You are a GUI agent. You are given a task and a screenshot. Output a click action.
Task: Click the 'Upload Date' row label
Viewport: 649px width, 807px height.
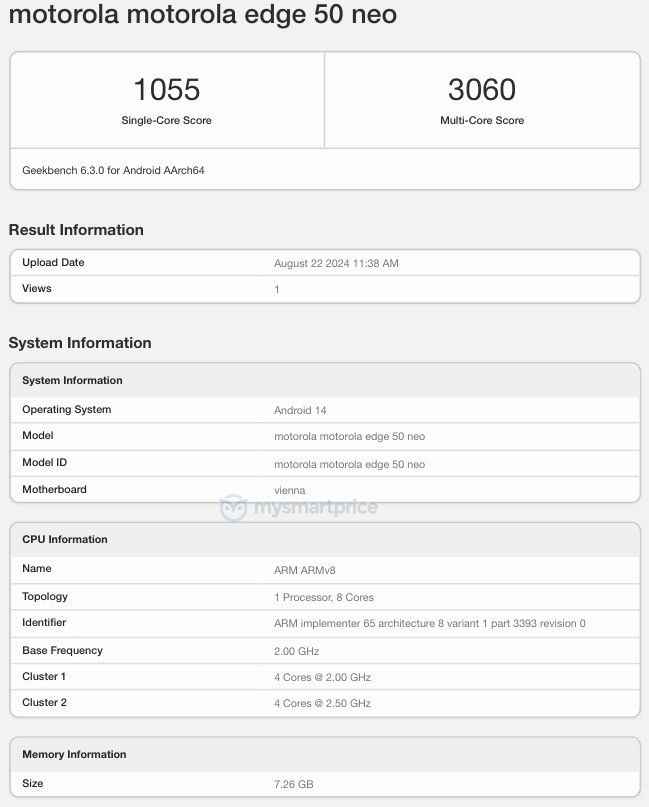click(53, 262)
